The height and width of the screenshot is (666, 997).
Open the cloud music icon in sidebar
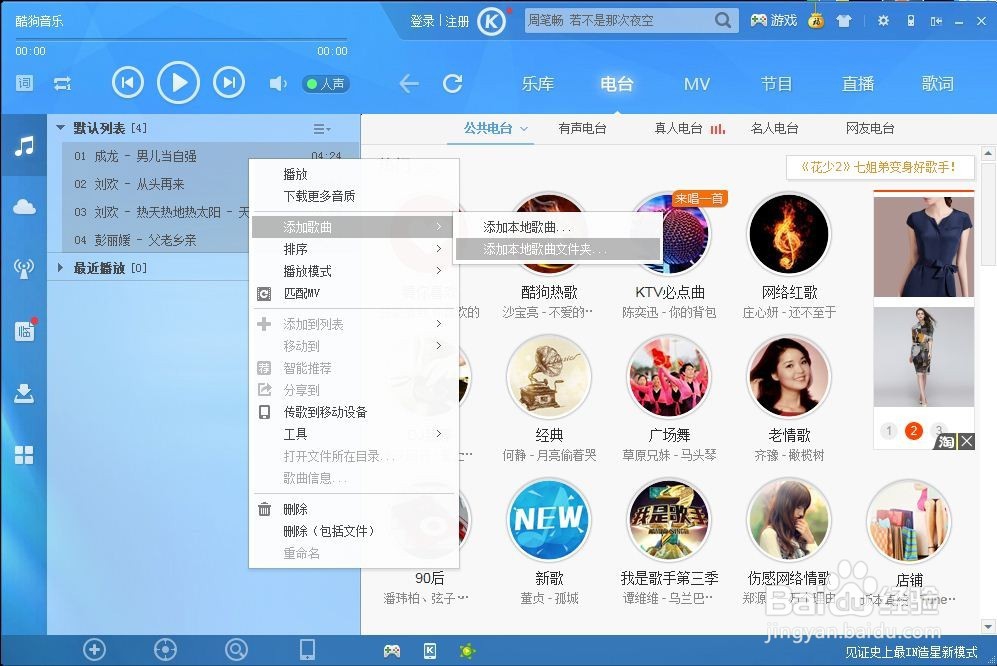click(25, 208)
